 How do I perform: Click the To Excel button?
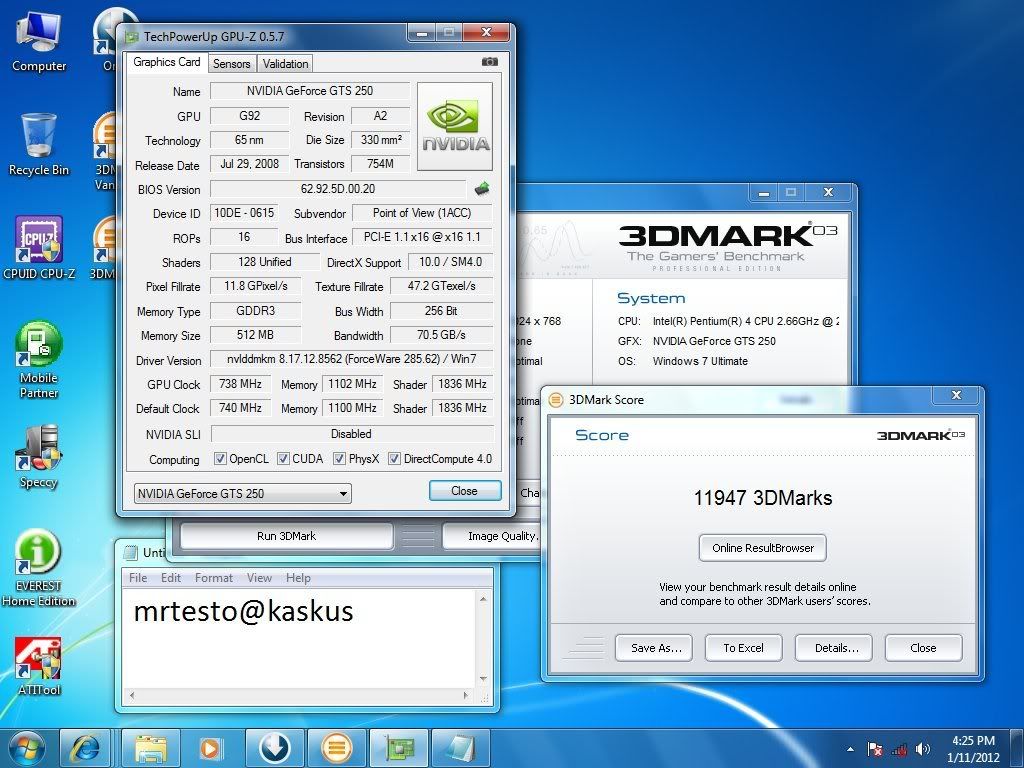744,648
